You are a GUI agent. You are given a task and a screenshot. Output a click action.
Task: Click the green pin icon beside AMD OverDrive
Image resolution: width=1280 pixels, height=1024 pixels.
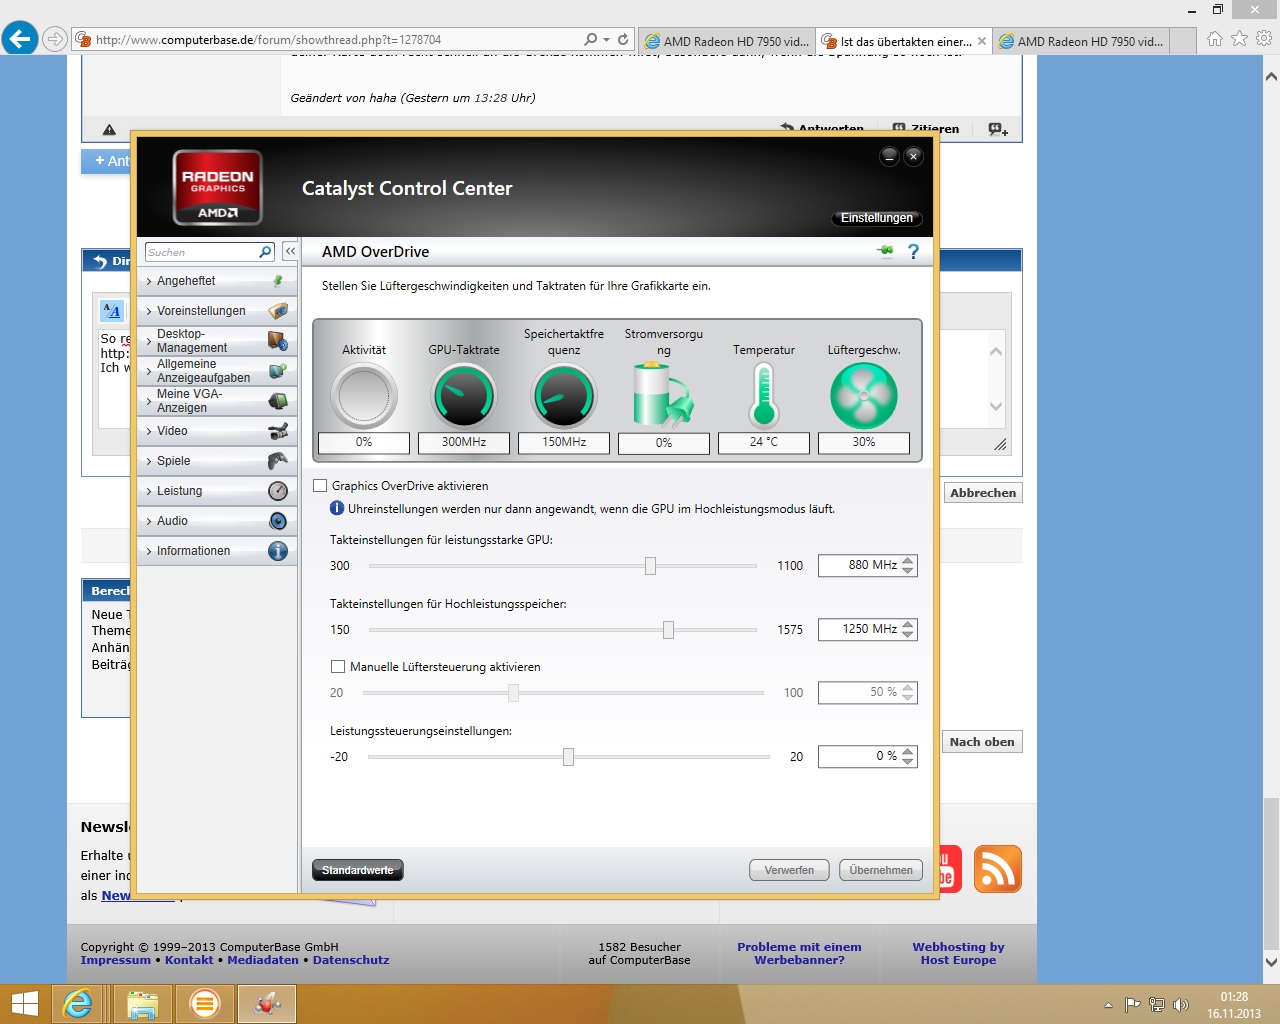[x=885, y=251]
